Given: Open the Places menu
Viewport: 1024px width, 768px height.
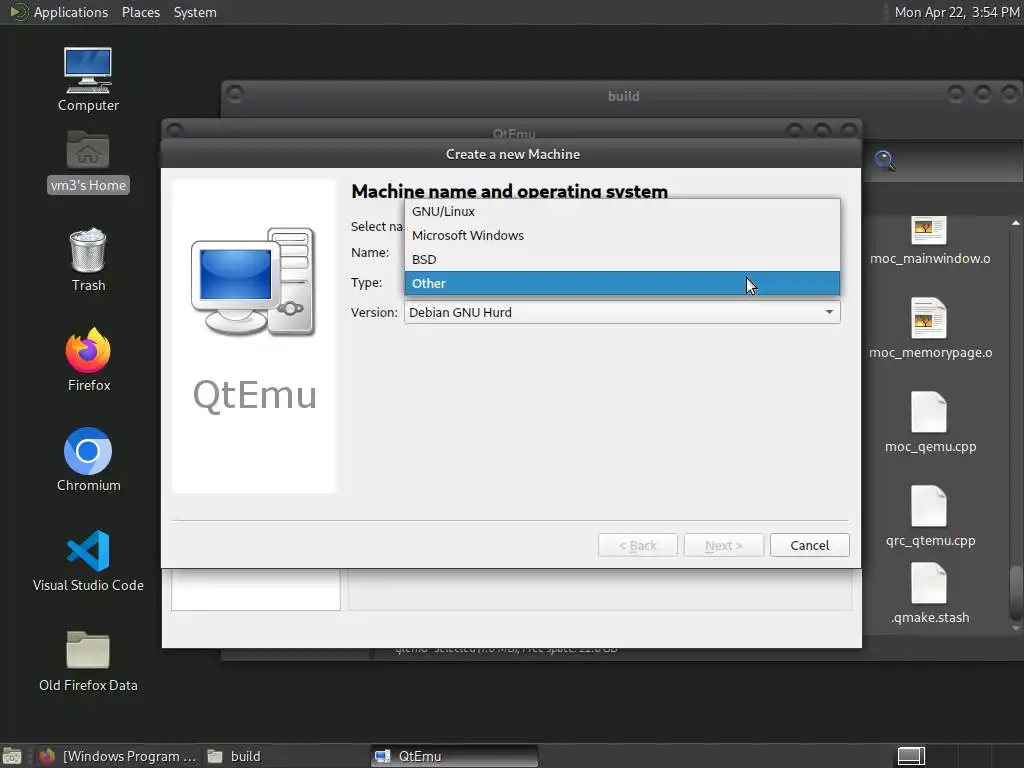Looking at the screenshot, I should coord(141,12).
